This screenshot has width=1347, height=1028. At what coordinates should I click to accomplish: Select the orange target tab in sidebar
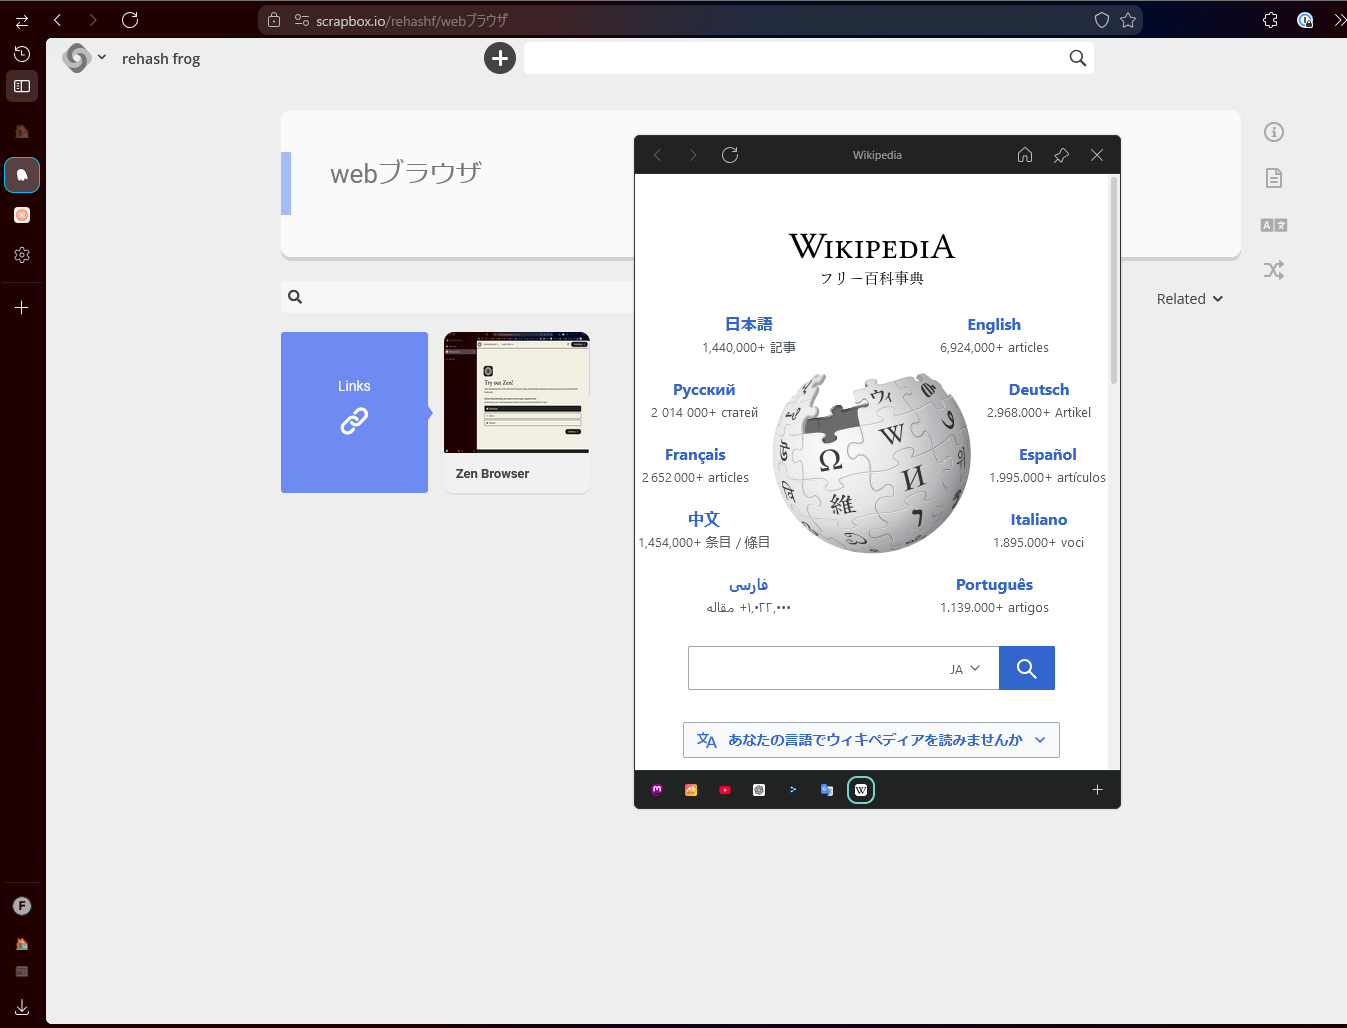tap(22, 215)
